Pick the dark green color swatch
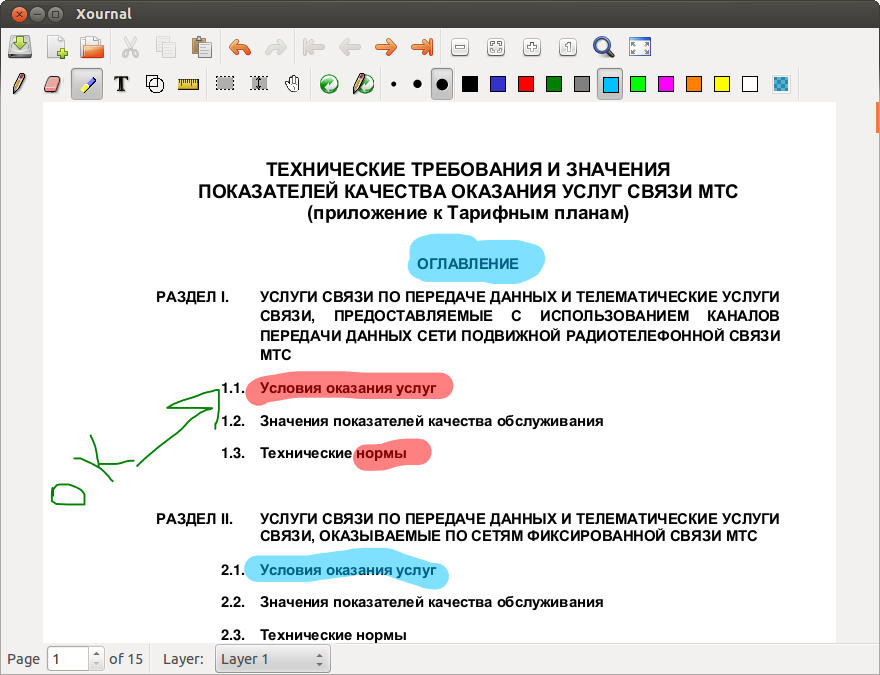This screenshot has width=880, height=675. point(554,84)
